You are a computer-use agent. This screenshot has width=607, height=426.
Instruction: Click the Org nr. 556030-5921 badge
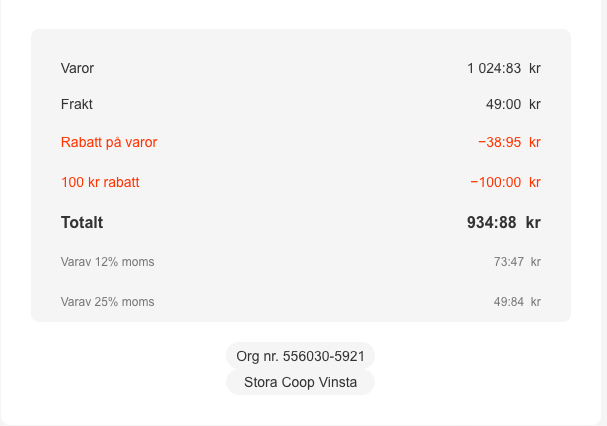[x=300, y=356]
